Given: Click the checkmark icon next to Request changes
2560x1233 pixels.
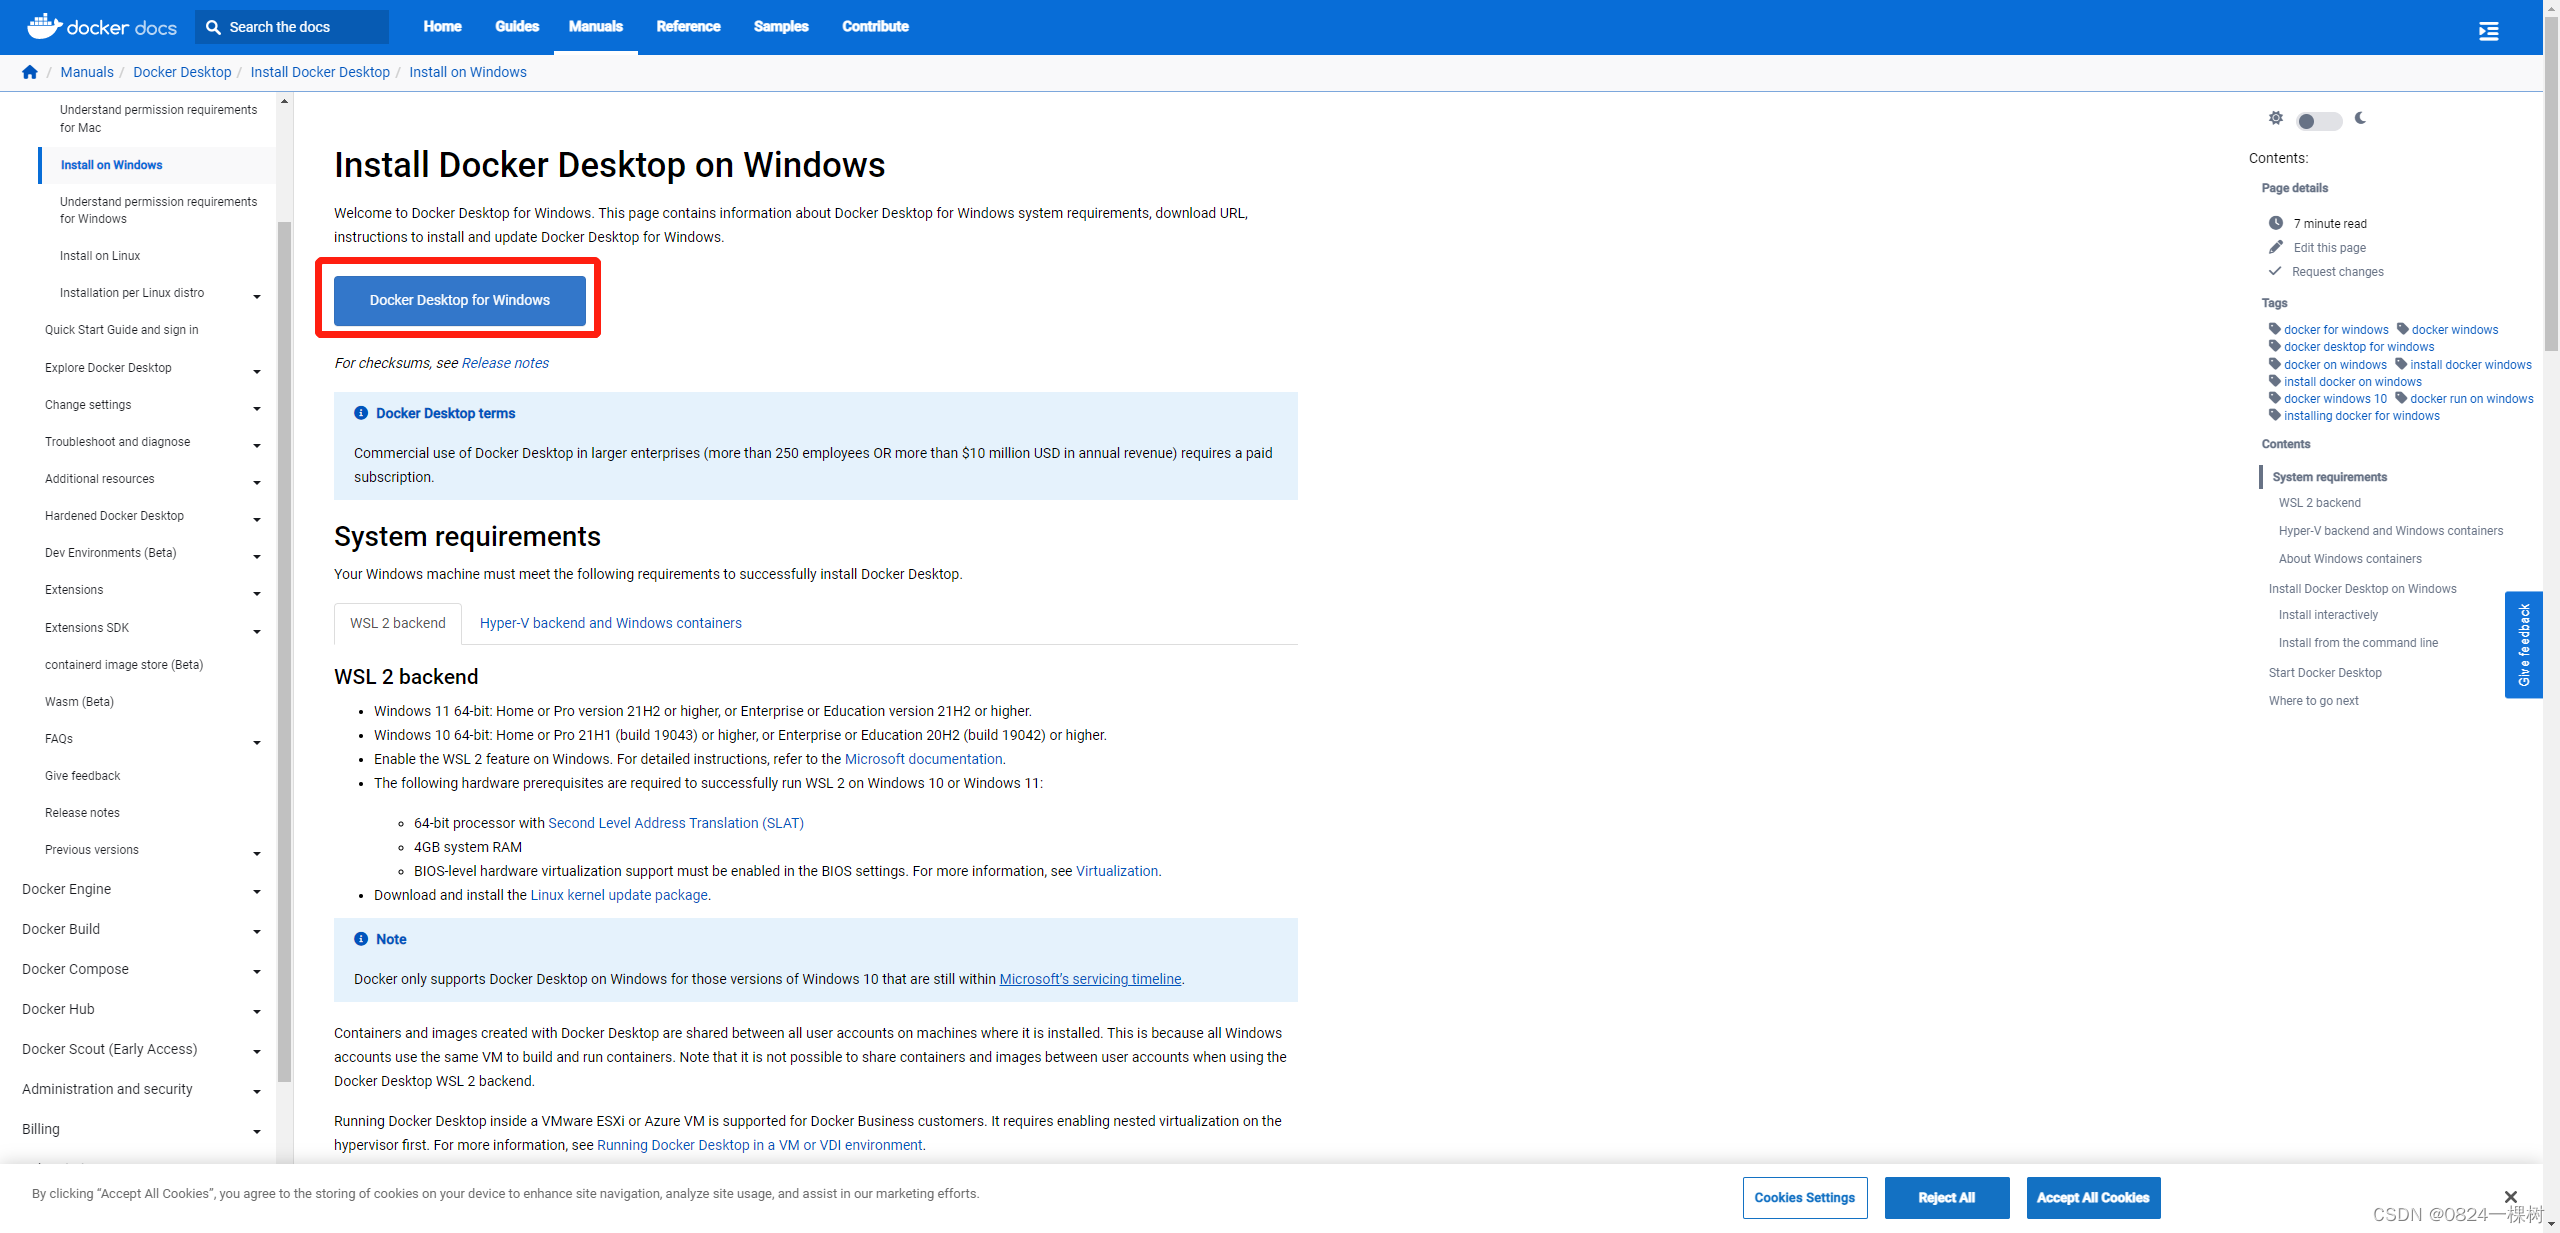Looking at the screenshot, I should point(2274,270).
